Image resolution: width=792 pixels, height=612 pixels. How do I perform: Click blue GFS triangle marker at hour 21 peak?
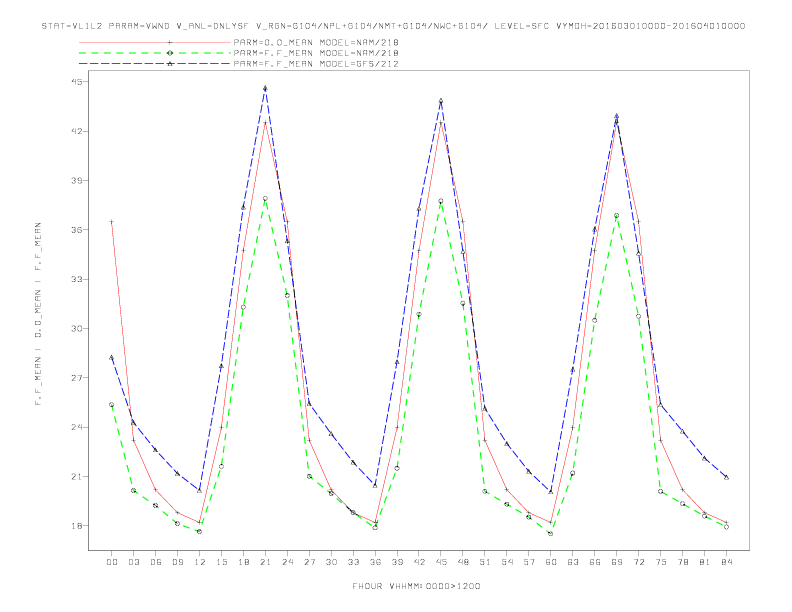coord(265,88)
